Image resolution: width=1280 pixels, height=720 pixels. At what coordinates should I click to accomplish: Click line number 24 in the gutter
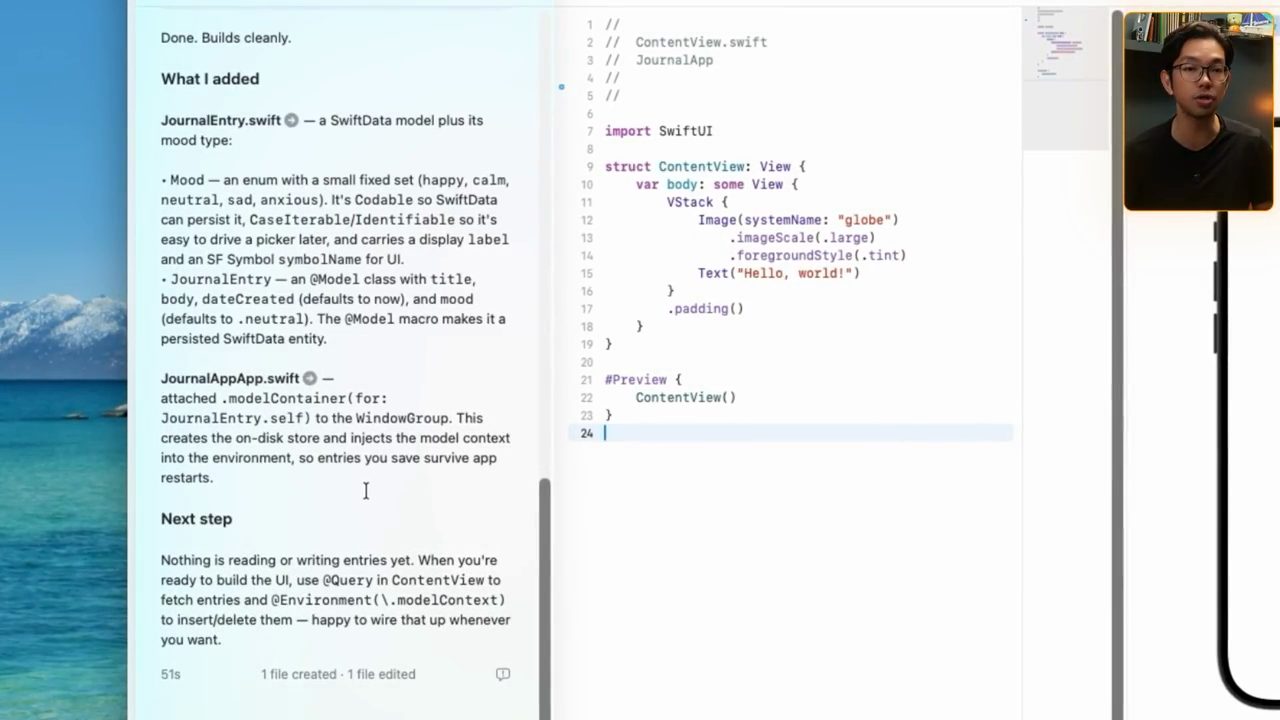587,433
